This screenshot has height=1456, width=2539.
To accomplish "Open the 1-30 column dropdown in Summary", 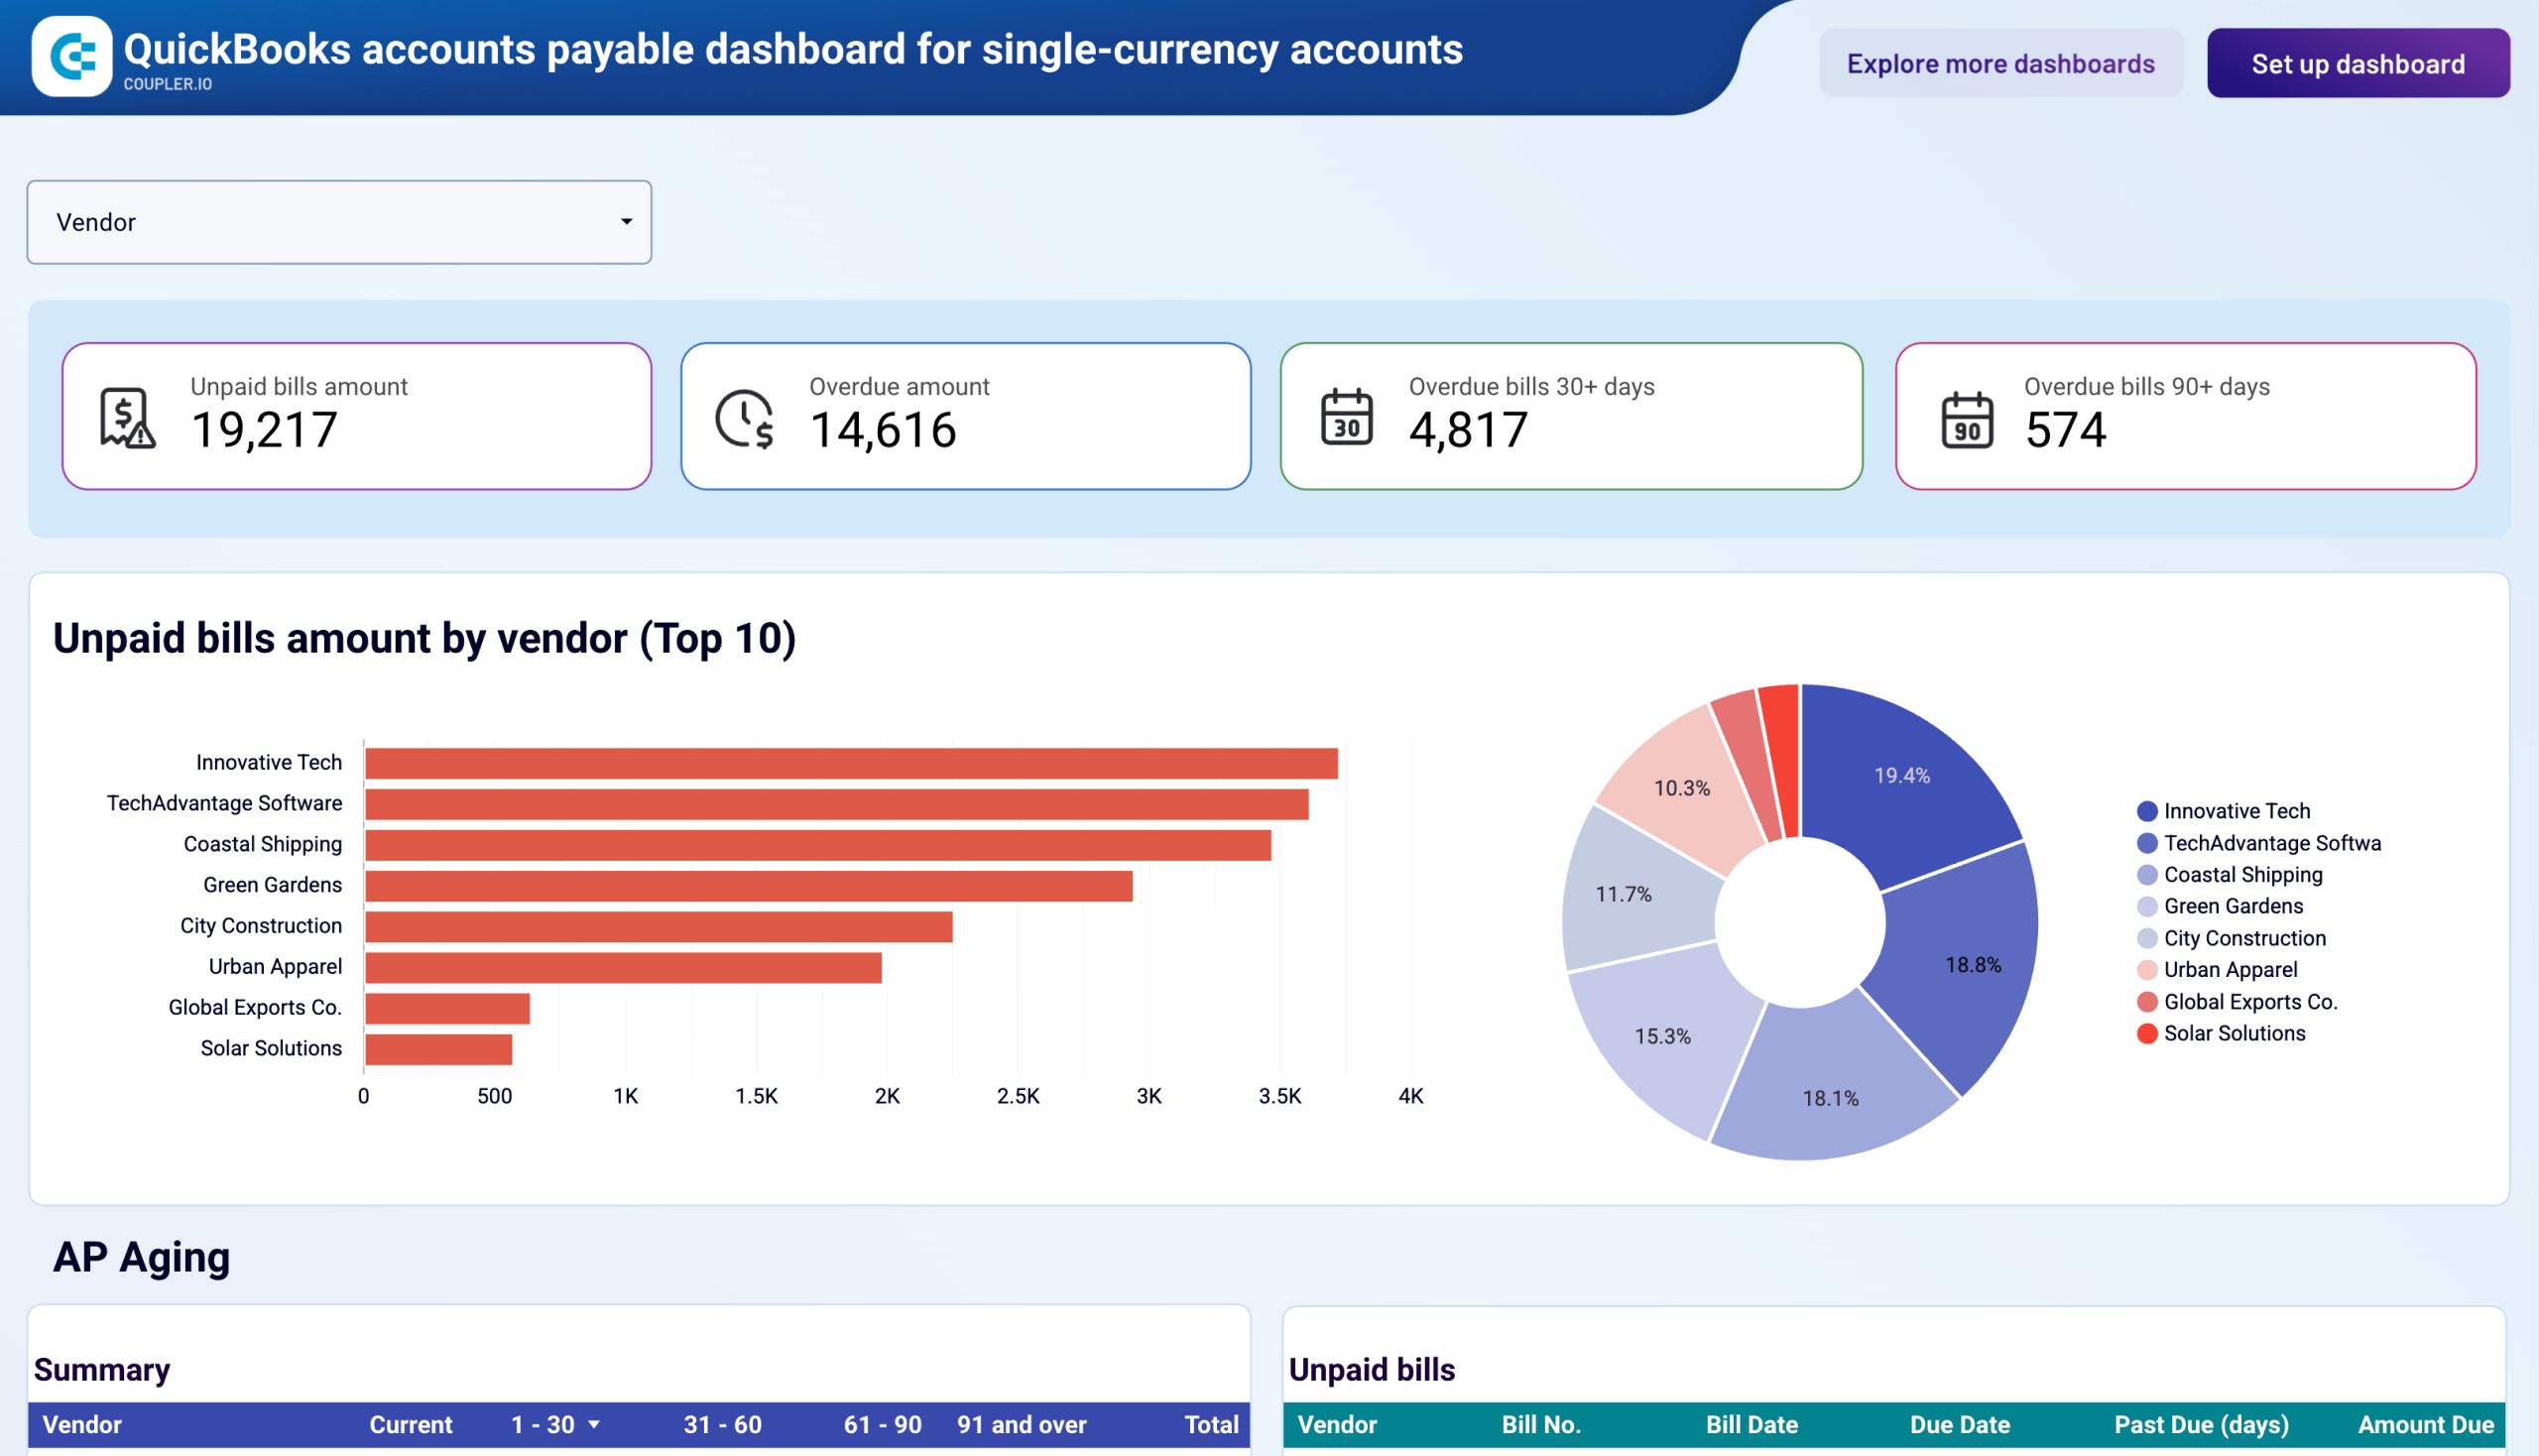I will (594, 1424).
